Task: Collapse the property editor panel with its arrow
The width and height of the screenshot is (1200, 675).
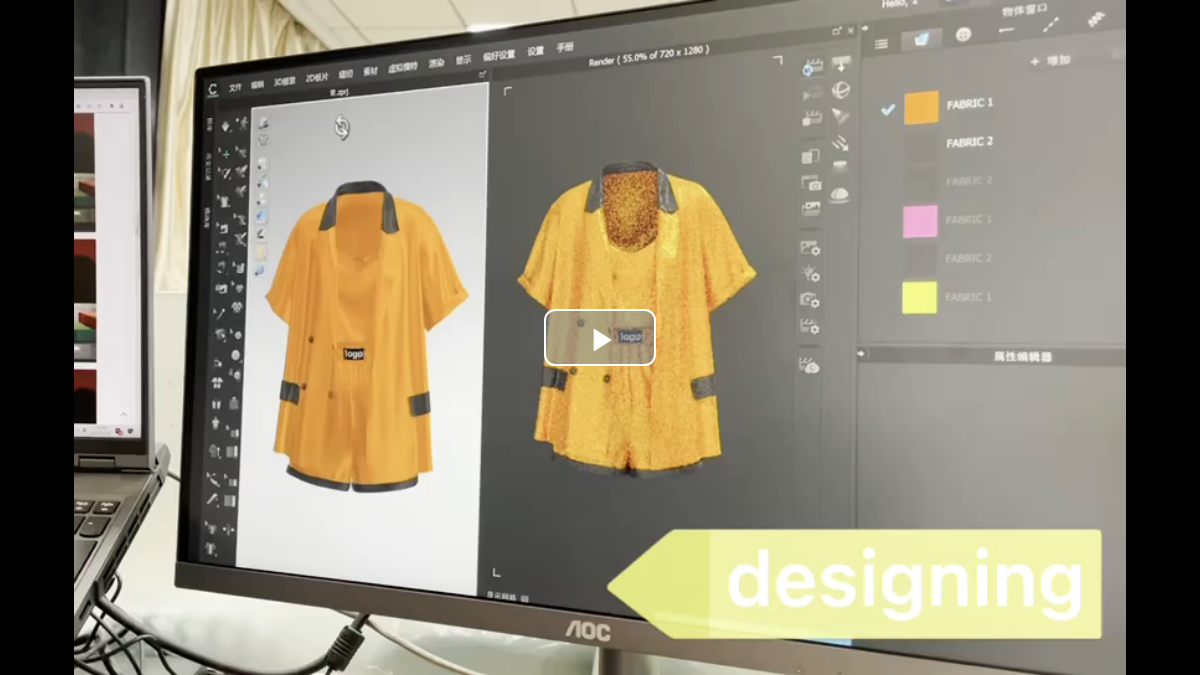Action: point(863,354)
